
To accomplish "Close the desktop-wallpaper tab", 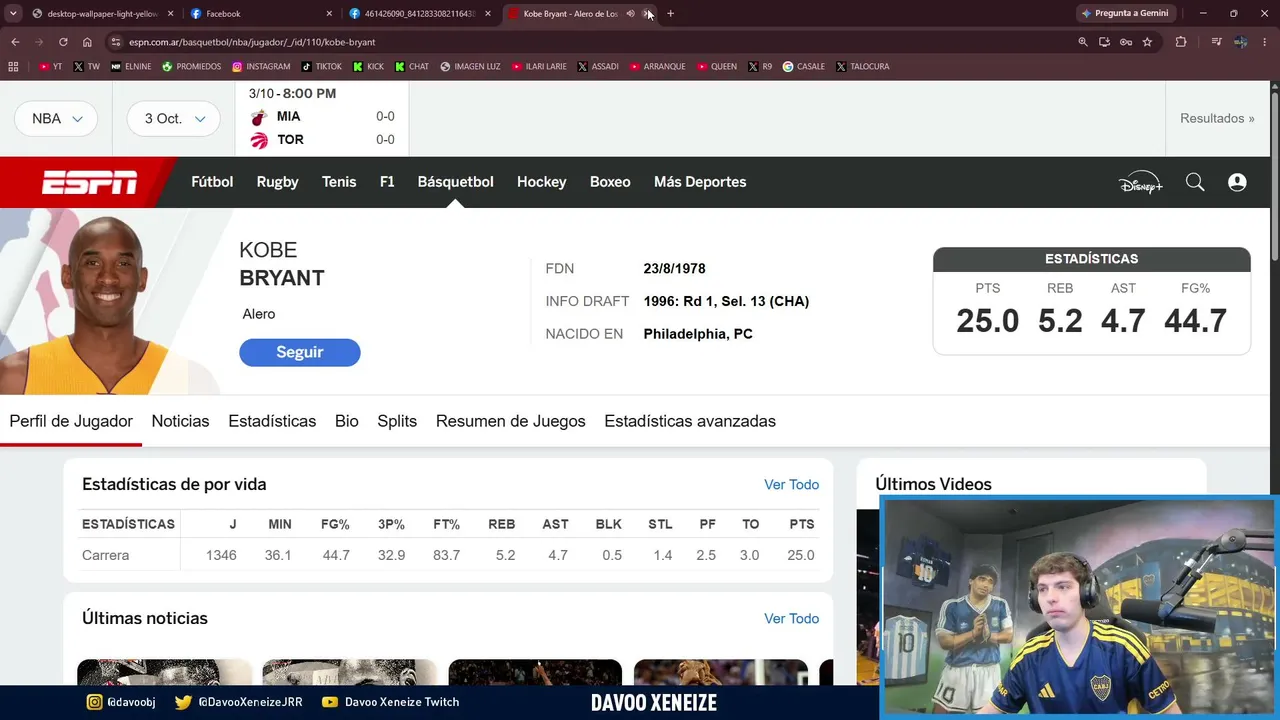I will [x=170, y=14].
